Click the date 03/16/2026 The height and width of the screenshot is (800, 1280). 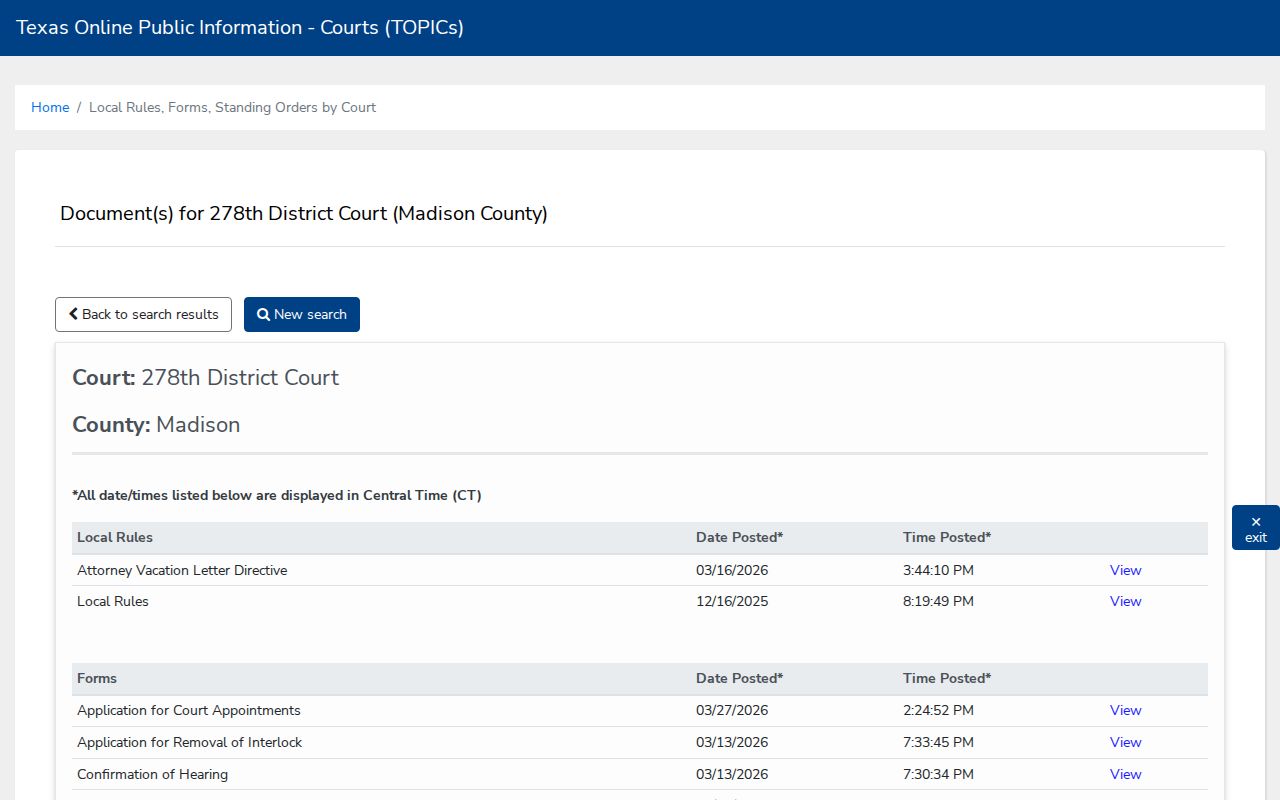732,570
